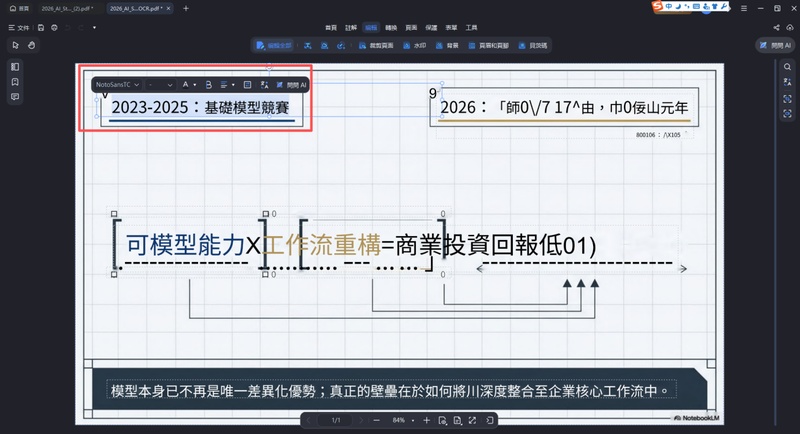Image resolution: width=800 pixels, height=434 pixels.
Task: Click the 工作流重構 gold text
Action: coord(321,245)
